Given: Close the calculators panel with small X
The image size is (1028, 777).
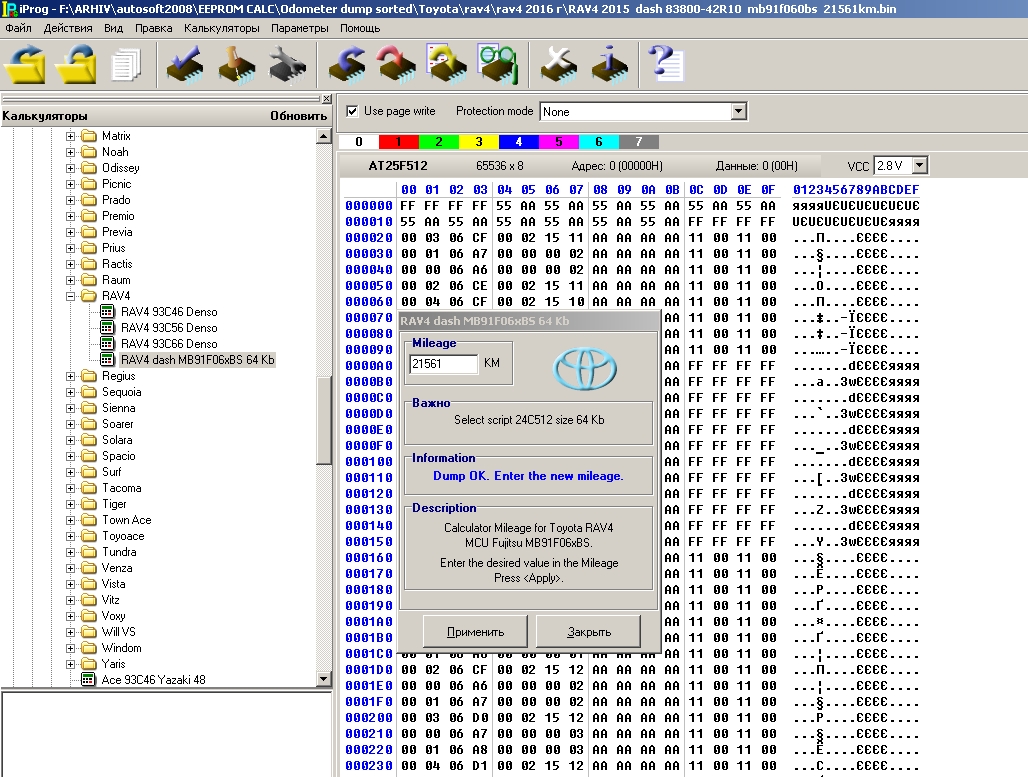Looking at the screenshot, I should tap(326, 99).
